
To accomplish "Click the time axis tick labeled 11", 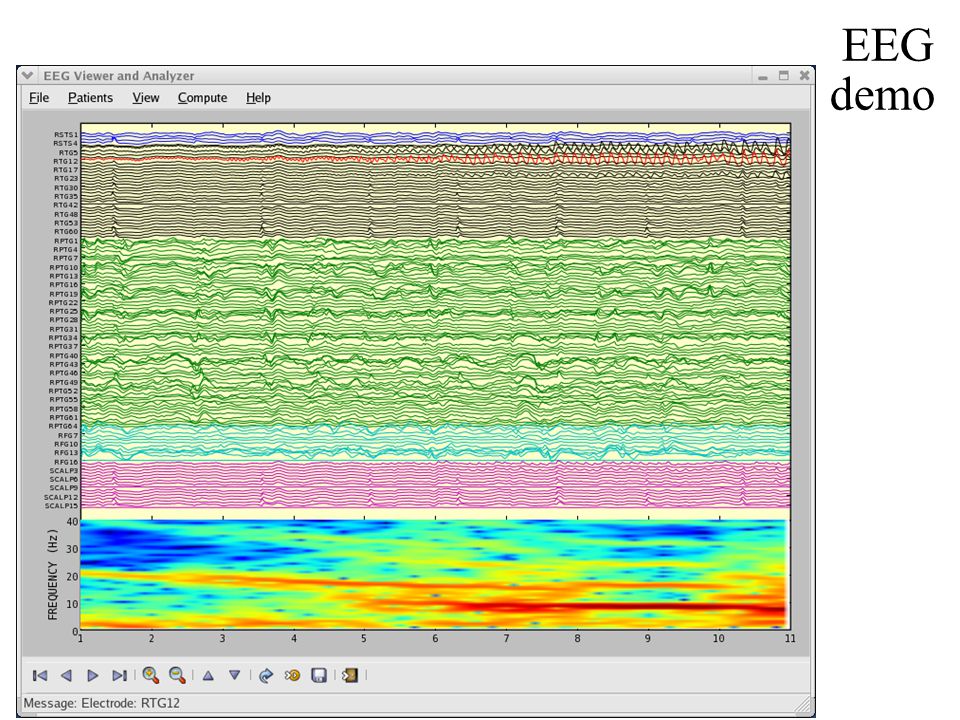I will tap(790, 639).
